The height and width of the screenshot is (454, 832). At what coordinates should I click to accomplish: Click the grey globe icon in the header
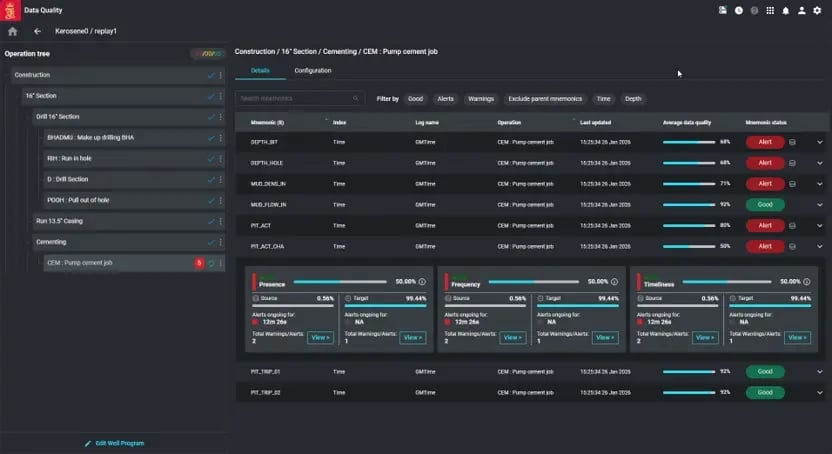(x=754, y=10)
